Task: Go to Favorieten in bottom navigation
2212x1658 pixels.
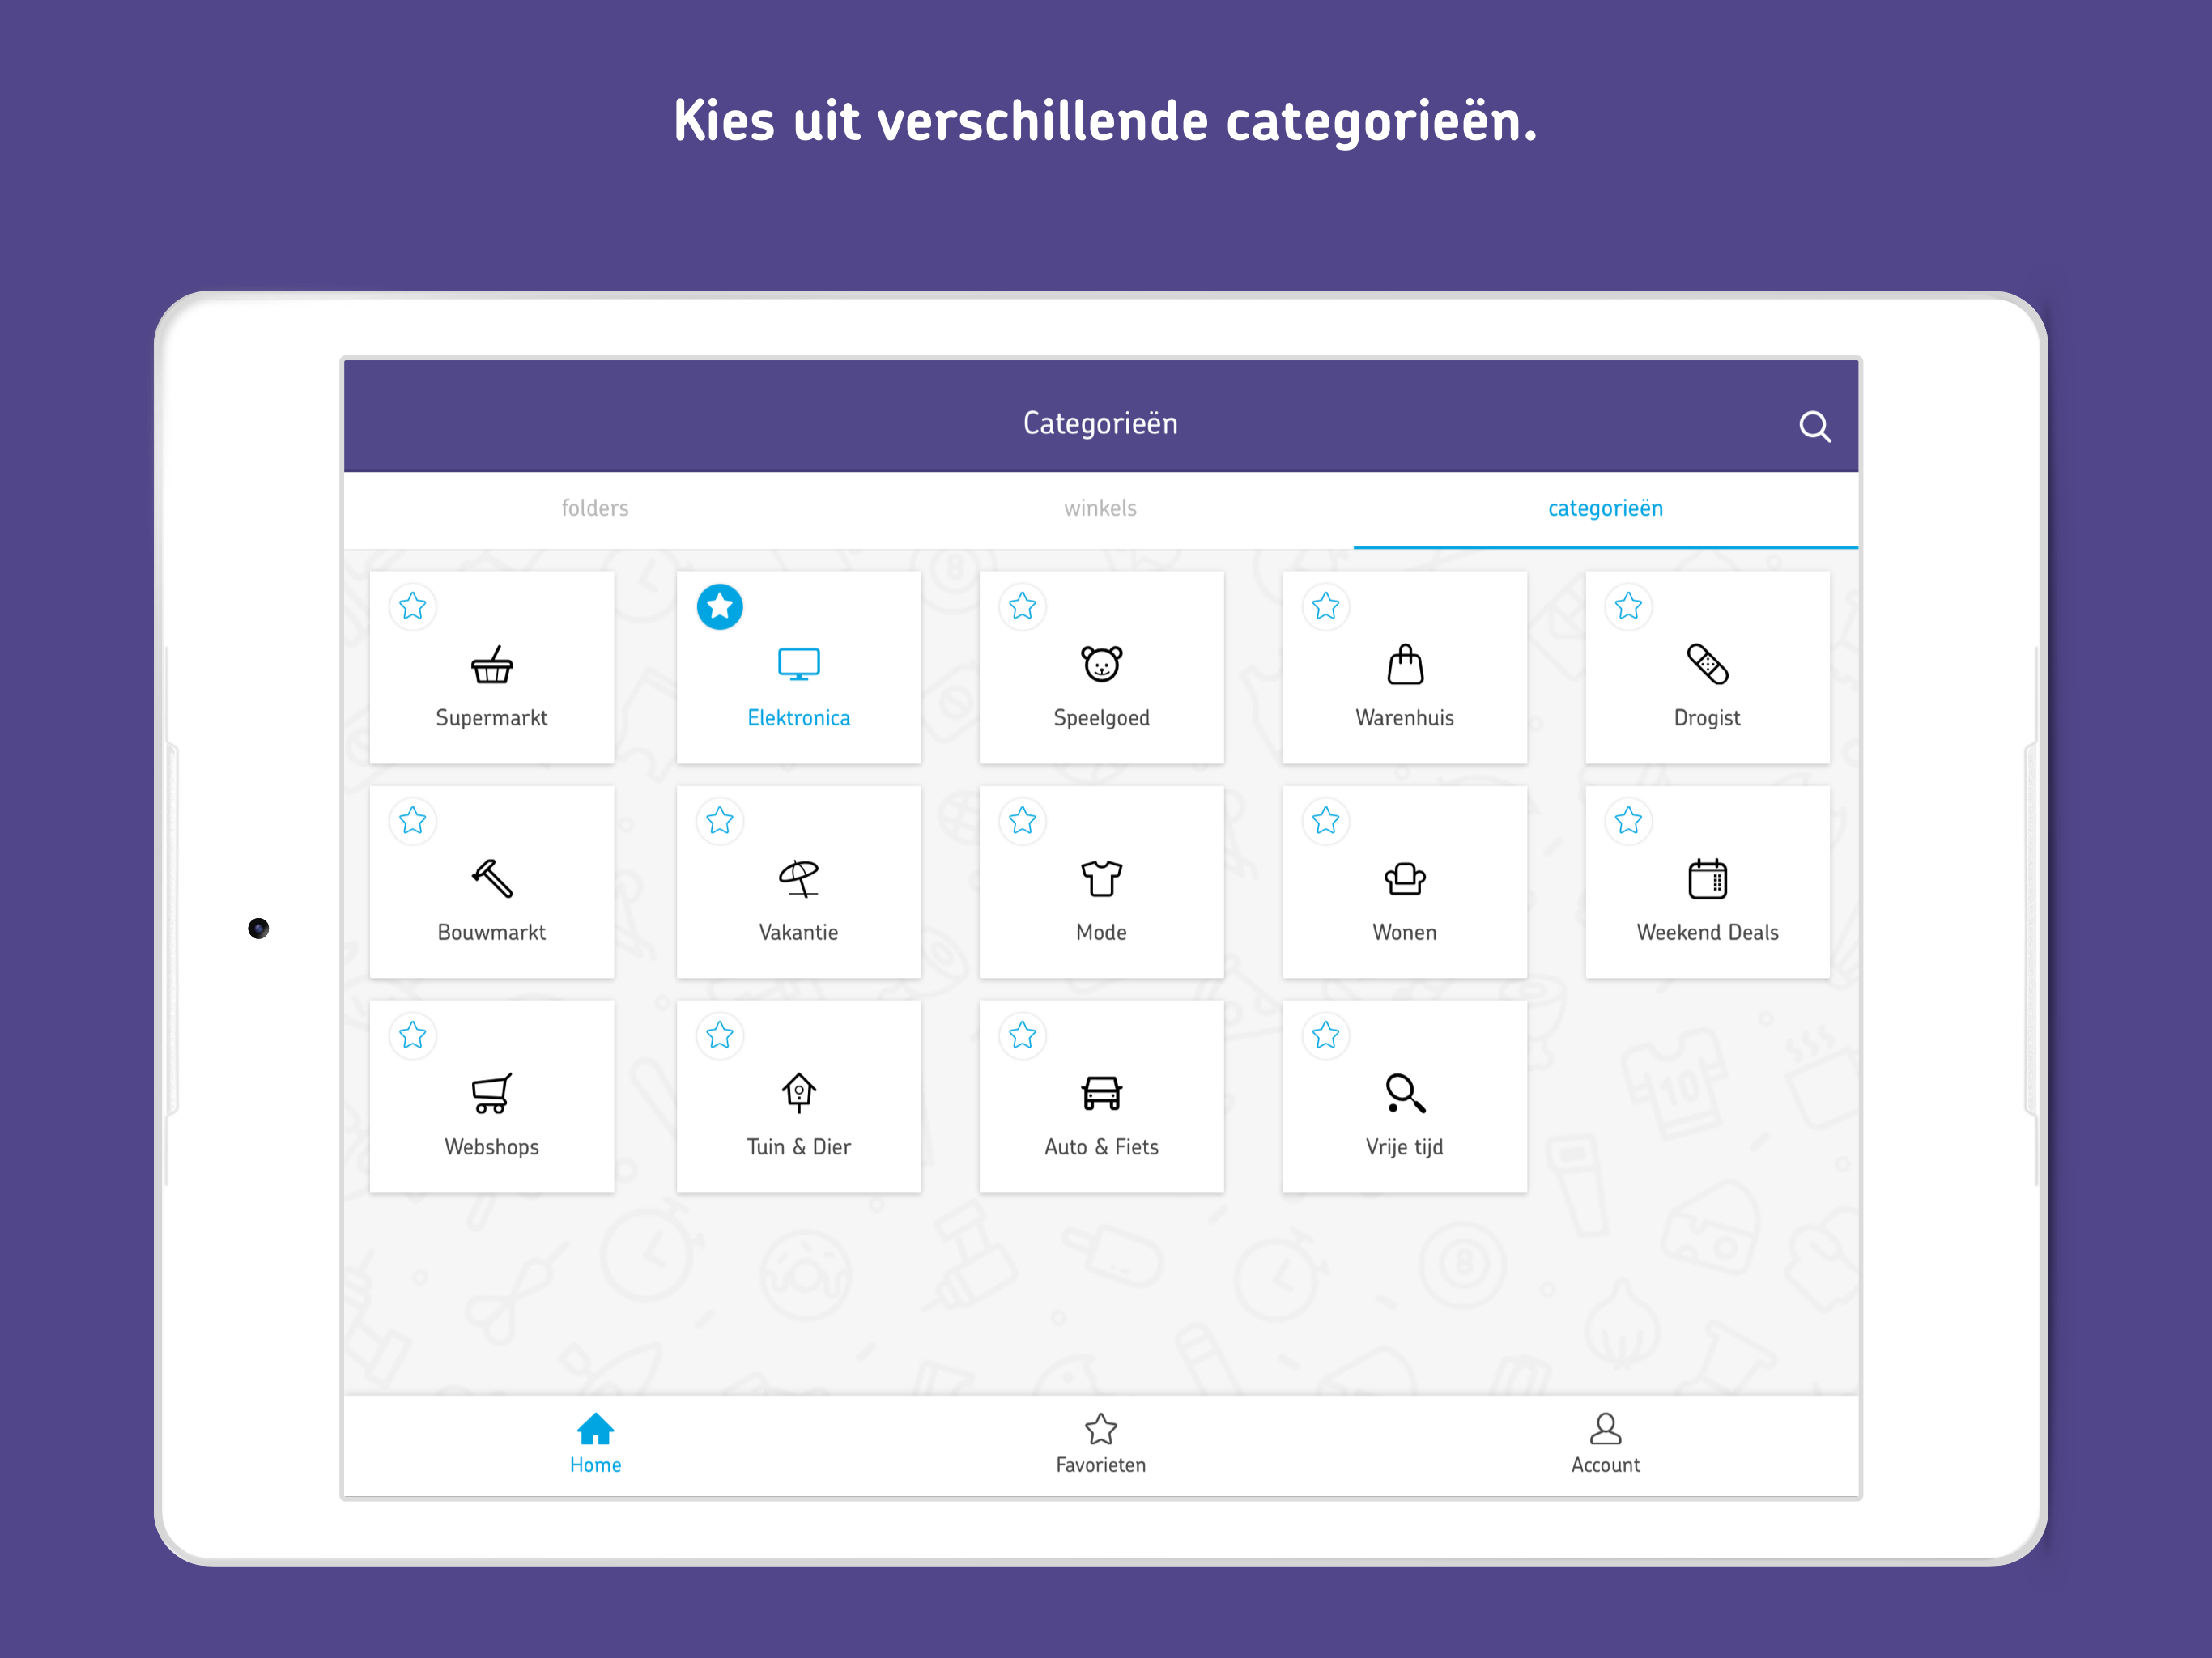Action: click(1100, 1443)
